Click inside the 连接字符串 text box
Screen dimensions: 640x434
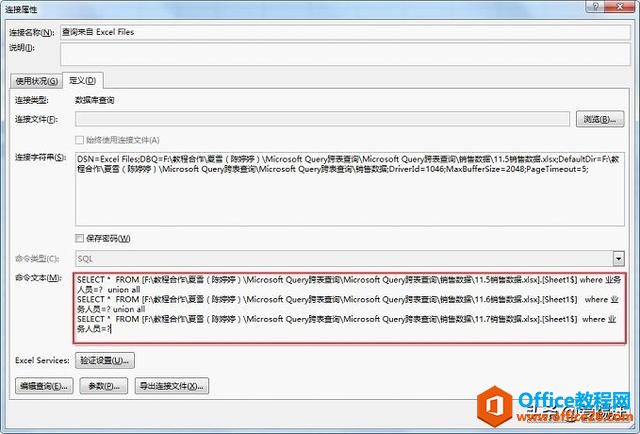tap(350, 190)
